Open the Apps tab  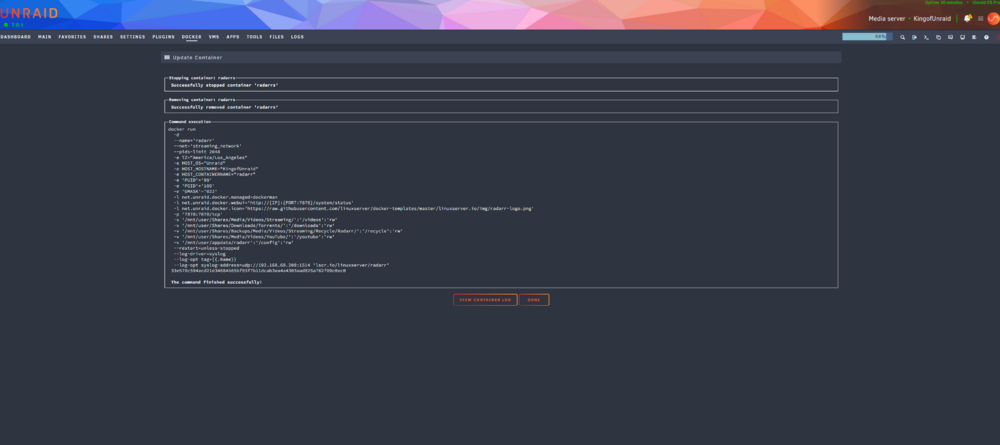(233, 37)
